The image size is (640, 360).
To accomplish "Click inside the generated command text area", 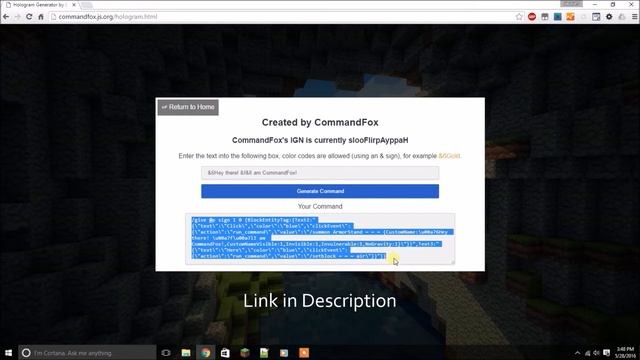I will (320, 239).
